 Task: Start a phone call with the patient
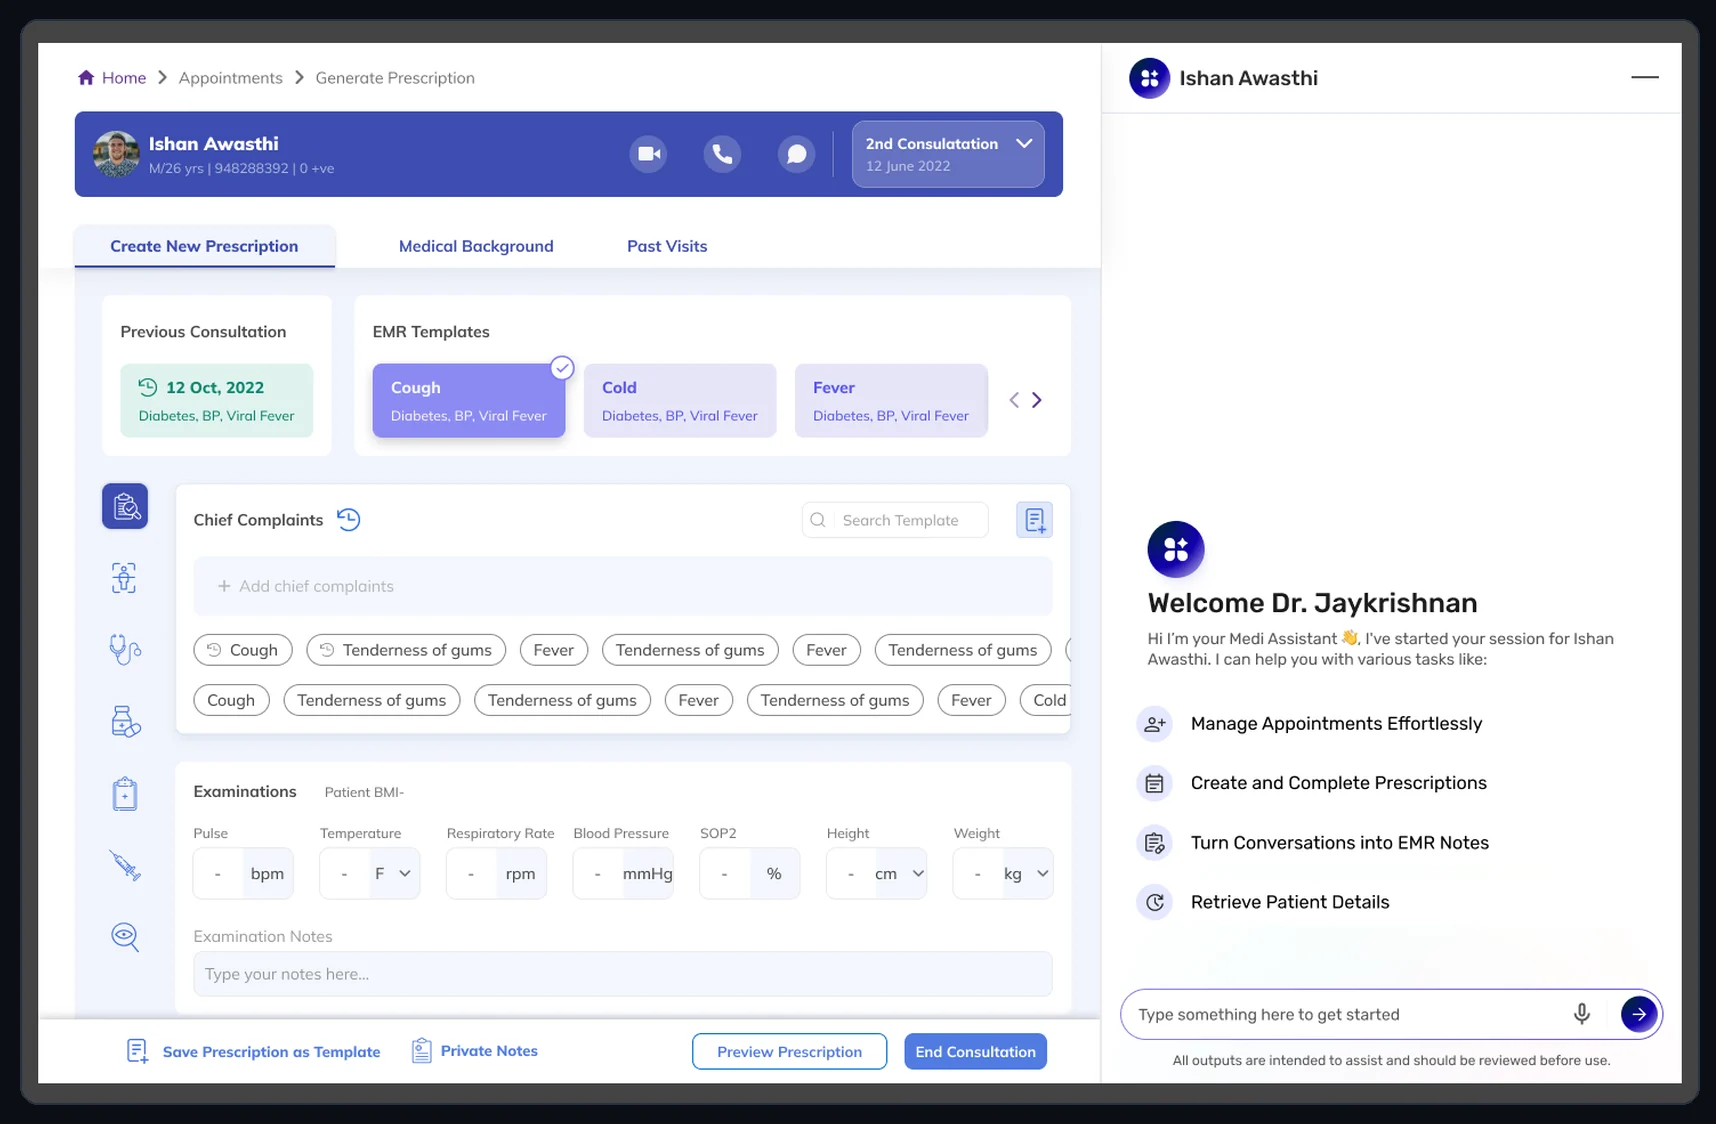coord(722,154)
